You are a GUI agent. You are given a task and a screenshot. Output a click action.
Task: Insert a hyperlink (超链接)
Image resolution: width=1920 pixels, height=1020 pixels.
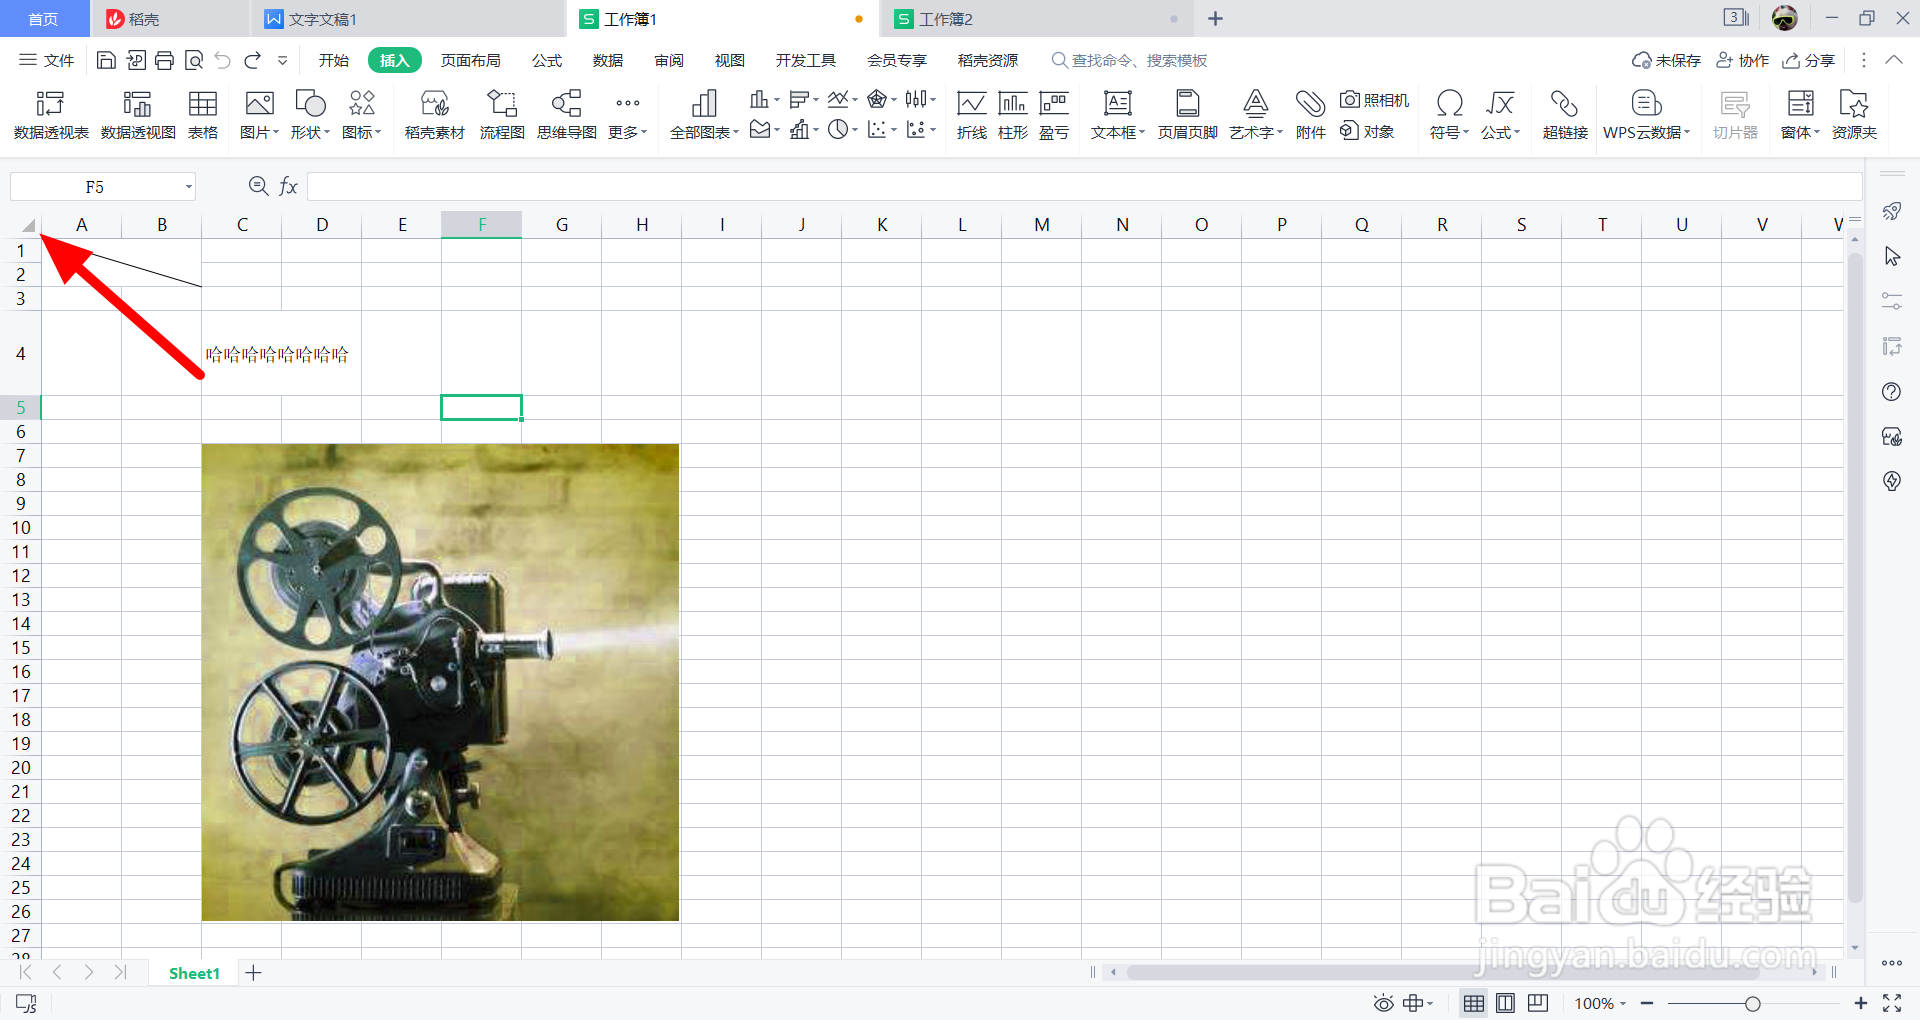coord(1565,115)
